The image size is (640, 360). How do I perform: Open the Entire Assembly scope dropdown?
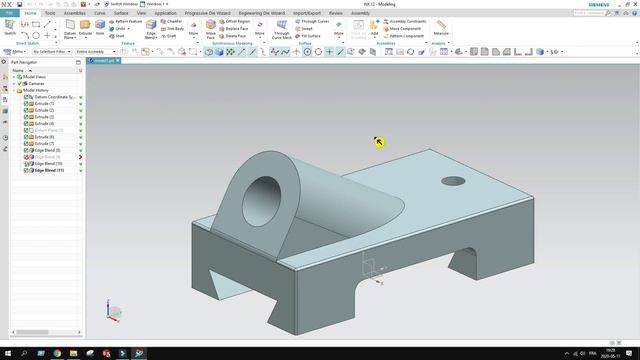coord(96,52)
